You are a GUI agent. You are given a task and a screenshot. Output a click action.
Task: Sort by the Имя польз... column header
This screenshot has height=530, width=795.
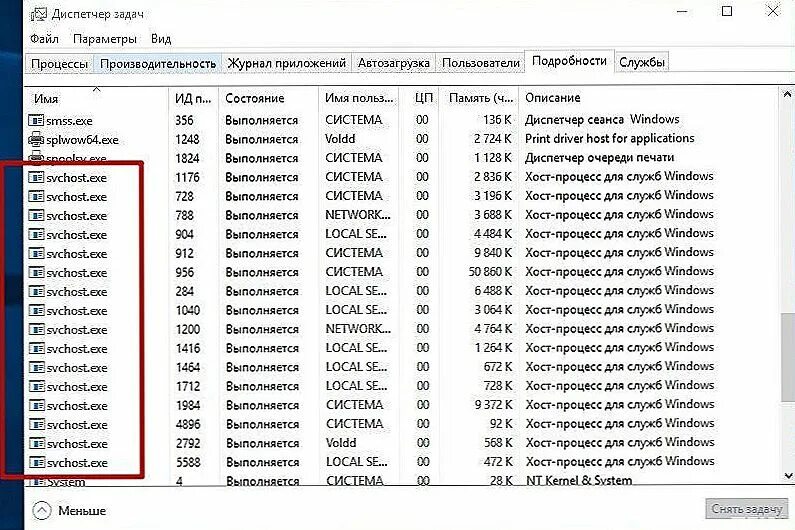point(359,98)
